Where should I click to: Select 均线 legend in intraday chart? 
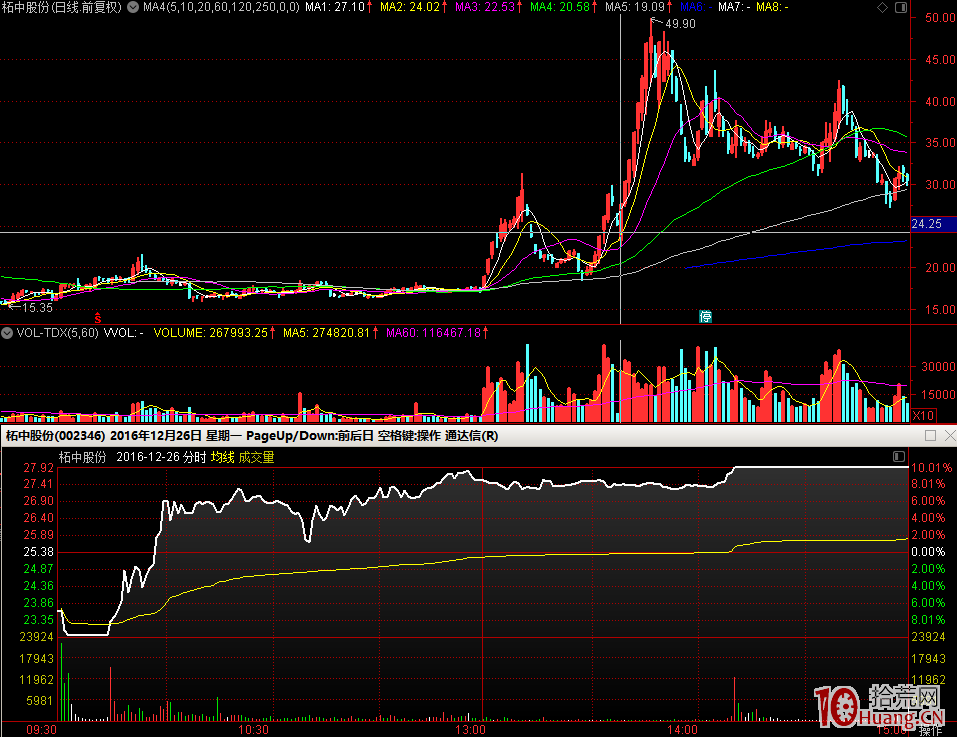[x=223, y=457]
